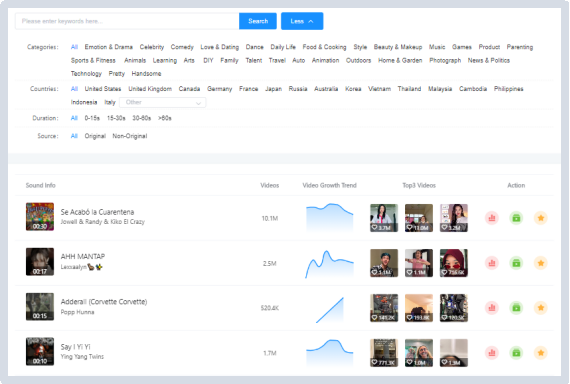Click star icon for Say I Yi Yi

coord(541,352)
